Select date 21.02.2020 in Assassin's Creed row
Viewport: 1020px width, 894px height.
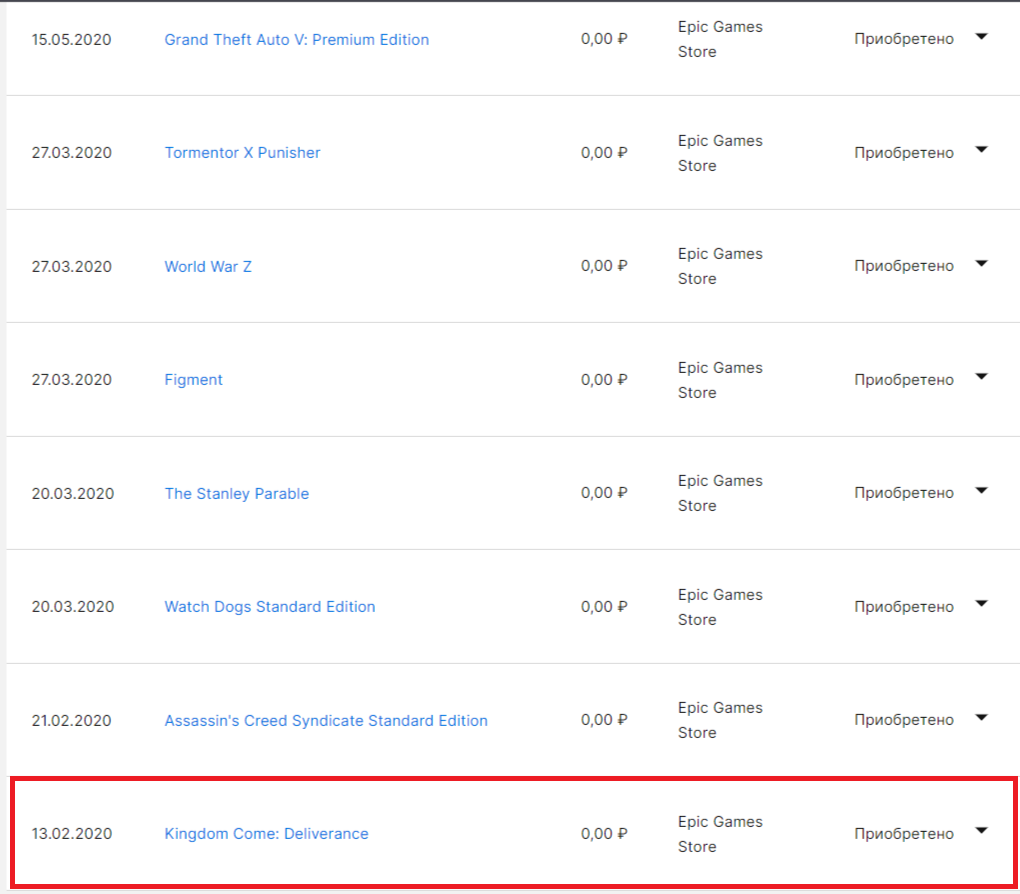coord(72,721)
